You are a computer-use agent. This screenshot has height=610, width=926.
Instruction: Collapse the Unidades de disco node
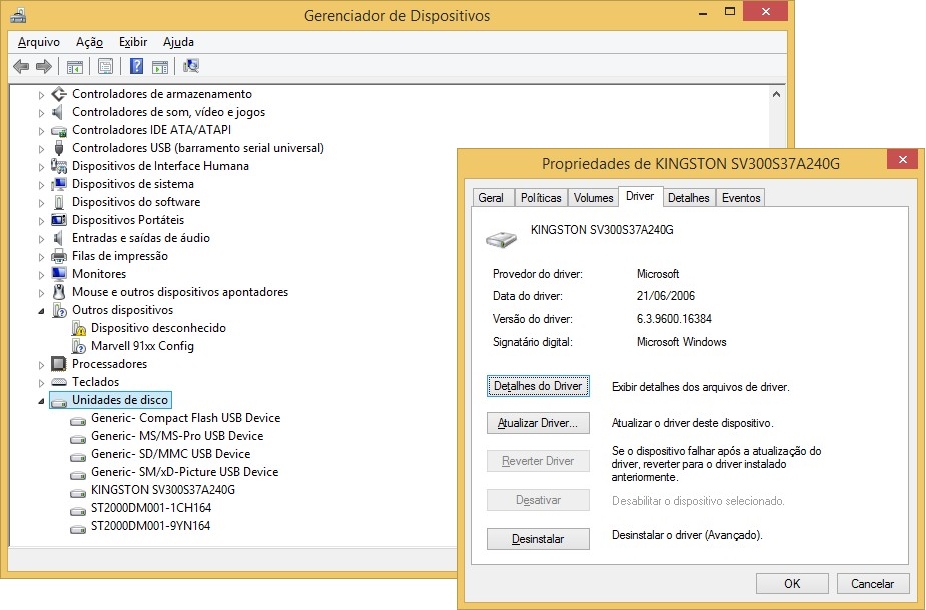click(41, 400)
